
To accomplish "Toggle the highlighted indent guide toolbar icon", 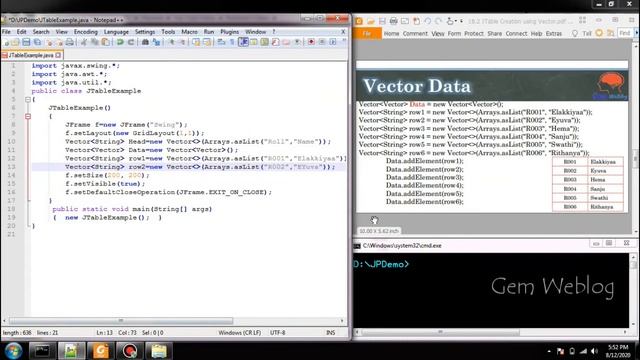I will (x=243, y=42).
